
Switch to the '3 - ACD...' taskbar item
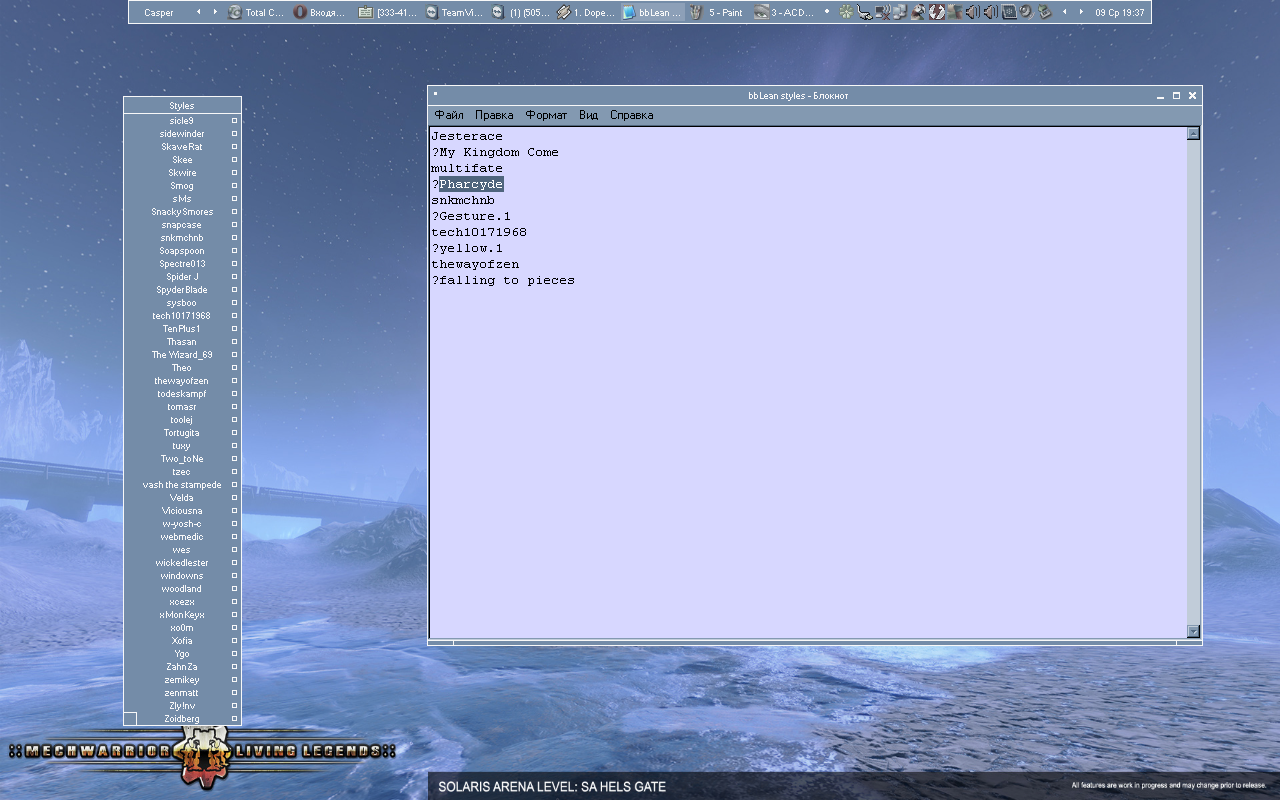click(783, 13)
